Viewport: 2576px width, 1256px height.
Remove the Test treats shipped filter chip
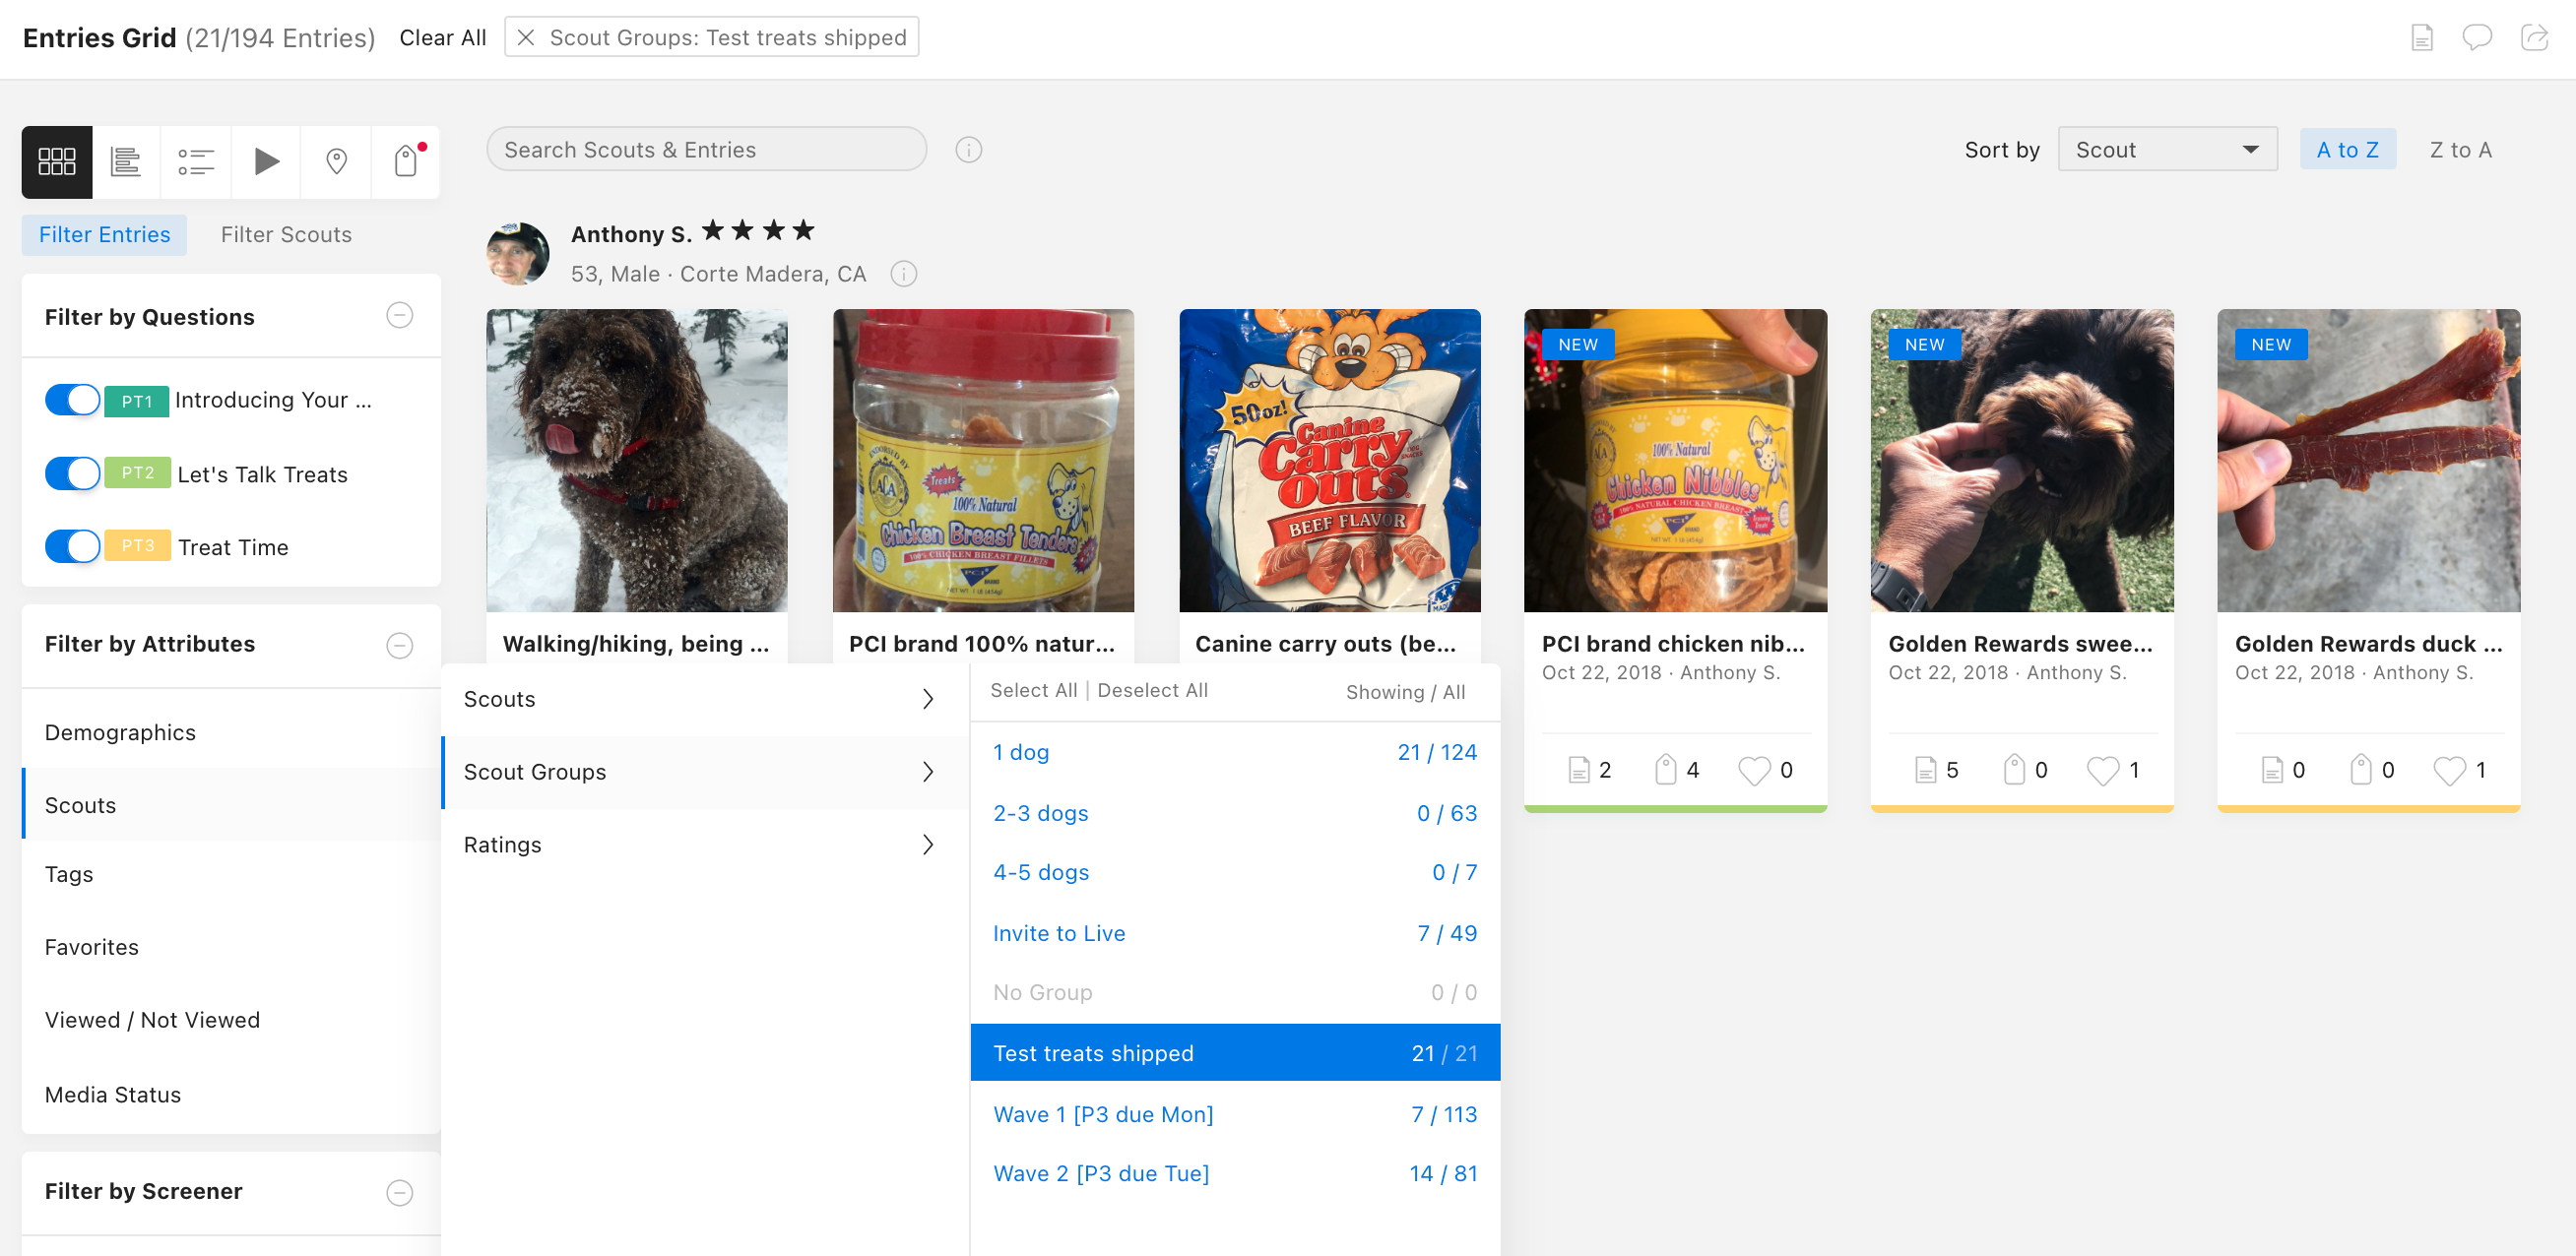[x=525, y=38]
